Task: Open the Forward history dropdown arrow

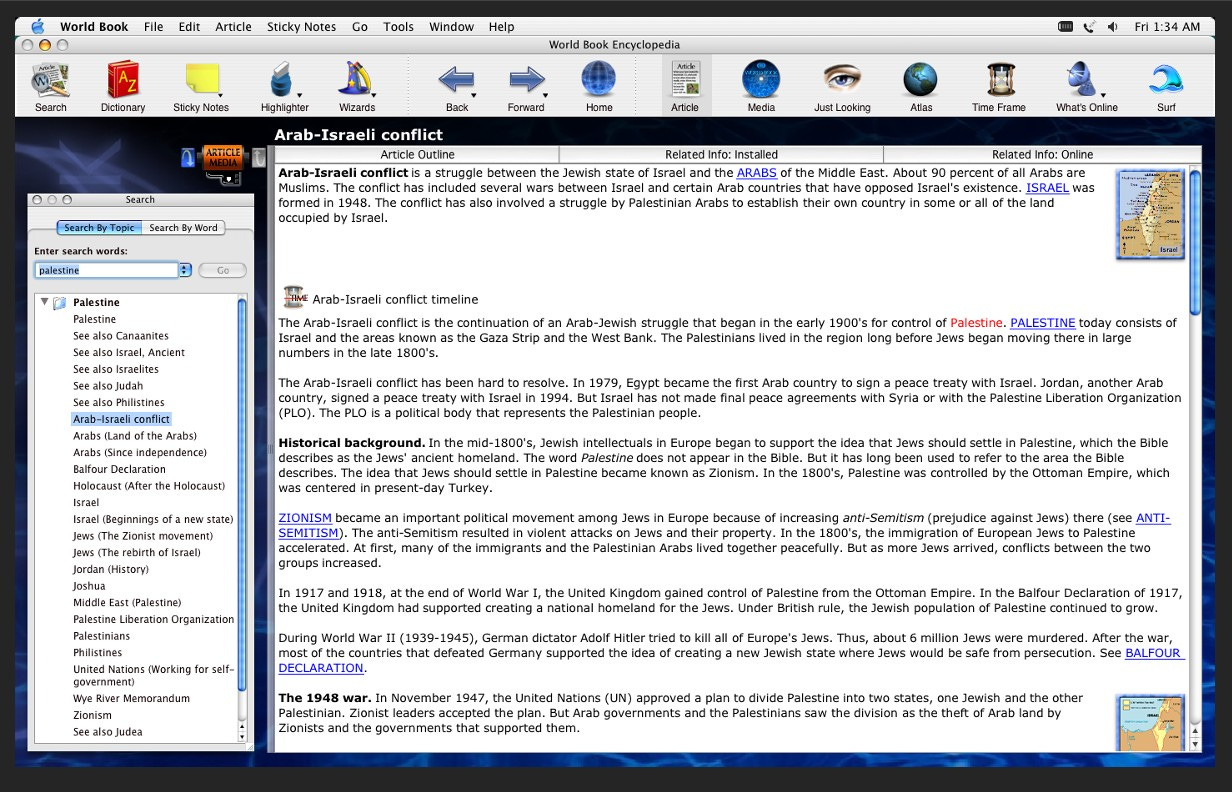Action: pos(545,95)
